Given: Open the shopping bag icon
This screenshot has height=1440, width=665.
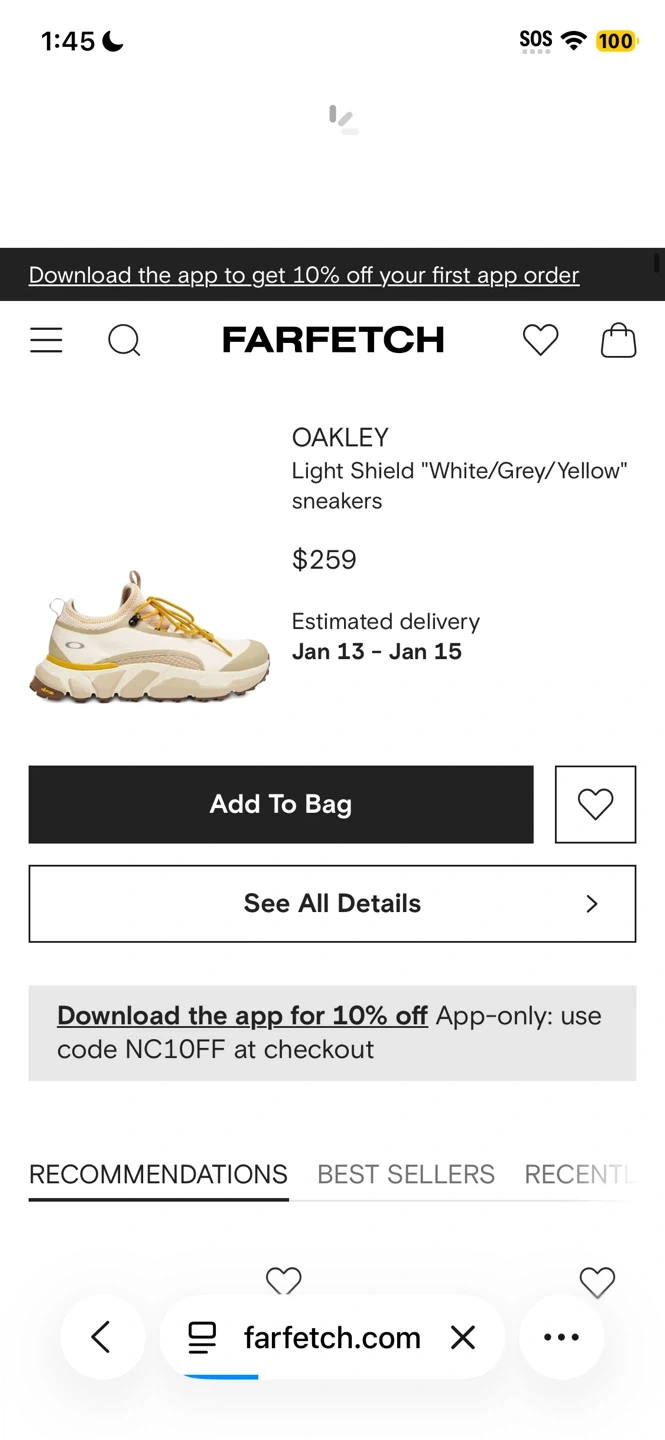Looking at the screenshot, I should point(618,340).
